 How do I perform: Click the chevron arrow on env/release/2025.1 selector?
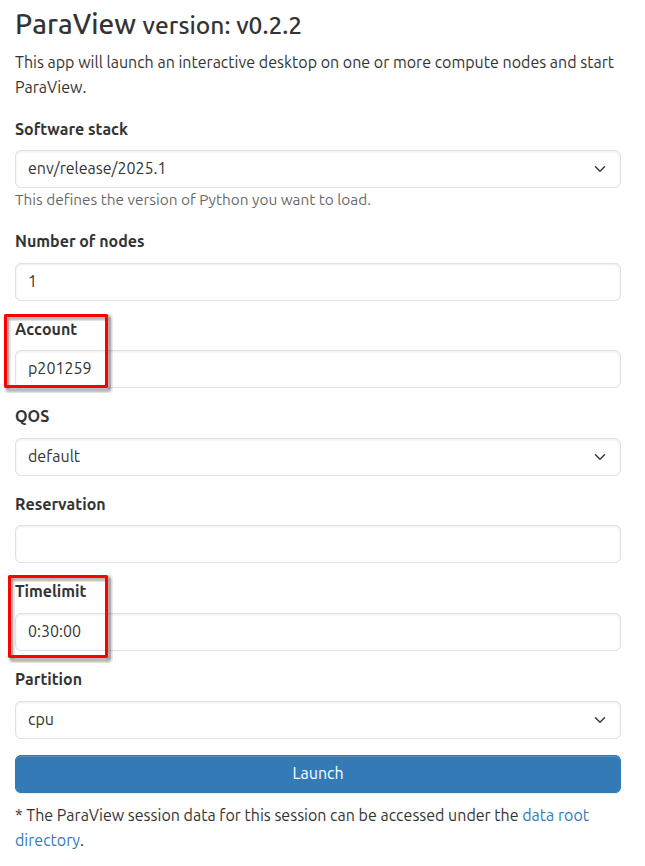coord(600,169)
